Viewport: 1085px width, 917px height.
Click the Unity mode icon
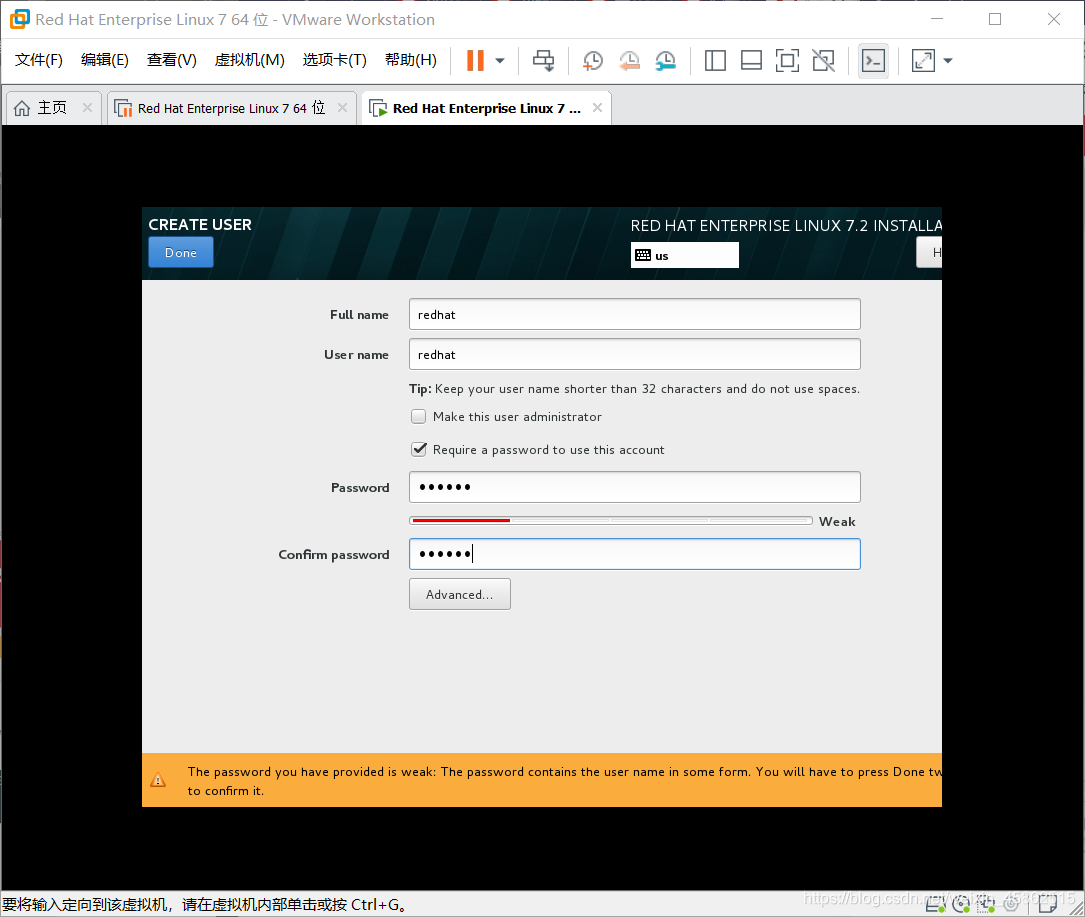click(x=823, y=60)
